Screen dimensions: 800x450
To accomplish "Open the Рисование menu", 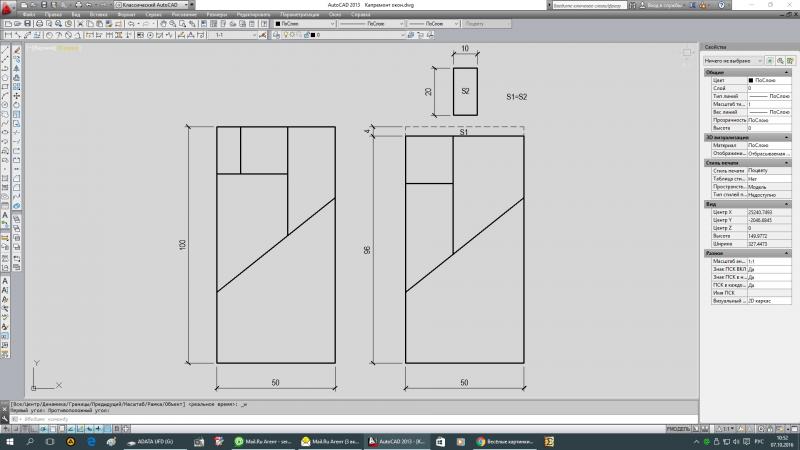I will 184,14.
